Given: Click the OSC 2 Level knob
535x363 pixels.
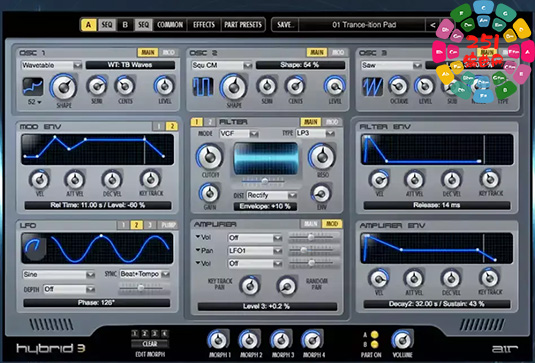Looking at the screenshot, I should [335, 86].
